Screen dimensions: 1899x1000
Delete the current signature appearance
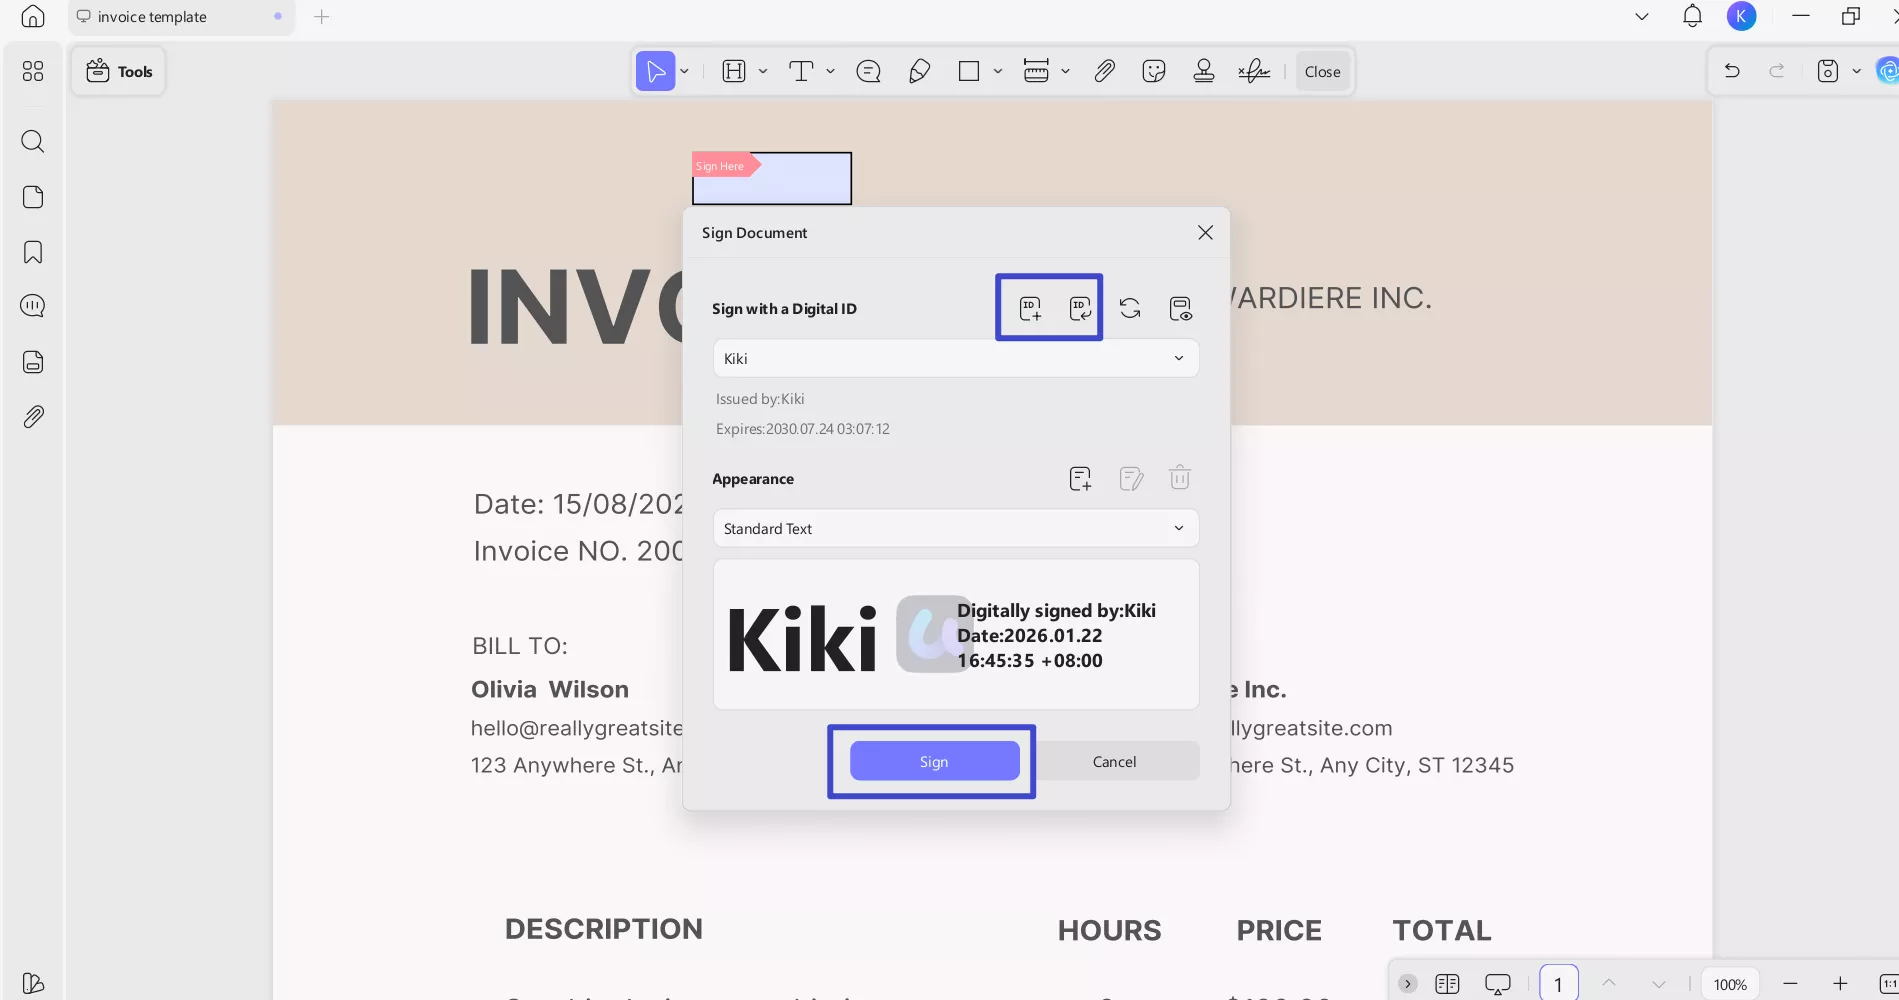1180,478
